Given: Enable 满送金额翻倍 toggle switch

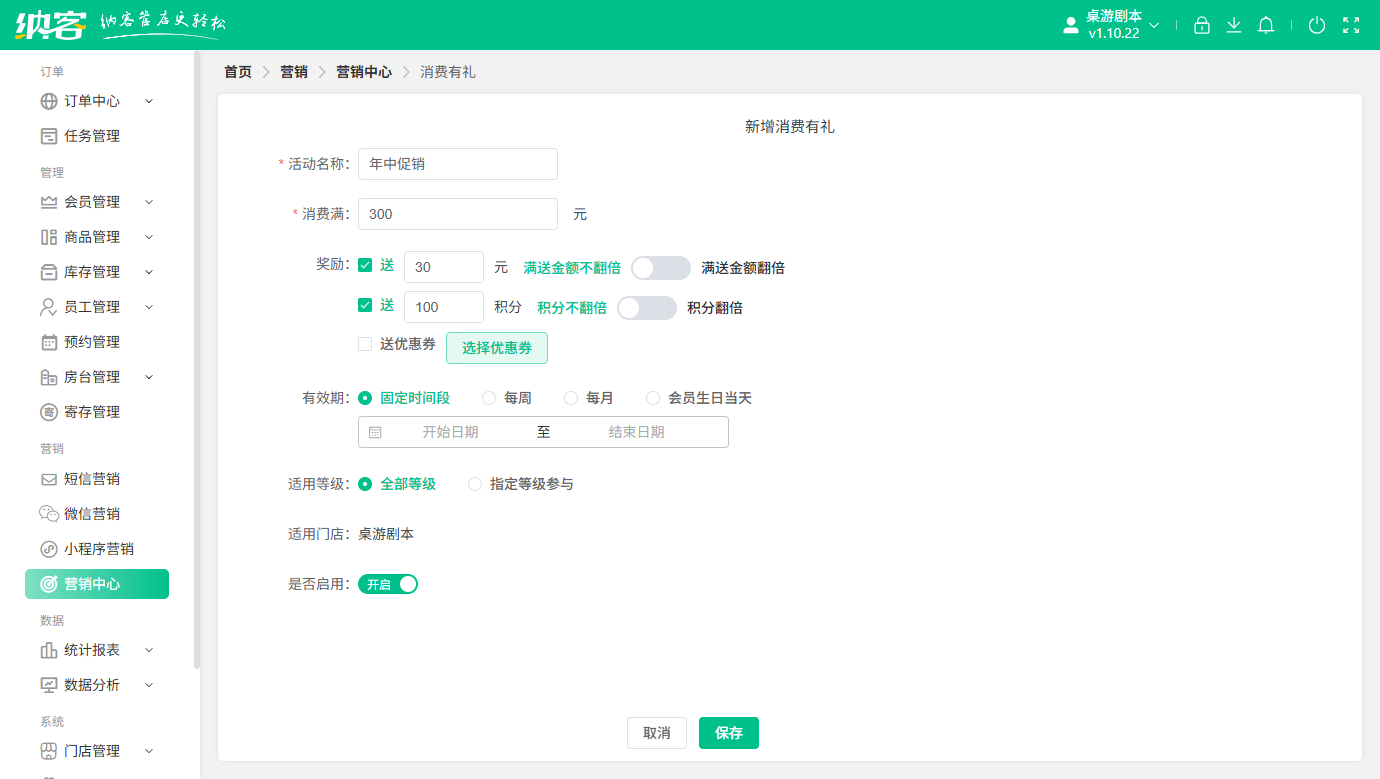Looking at the screenshot, I should (662, 267).
